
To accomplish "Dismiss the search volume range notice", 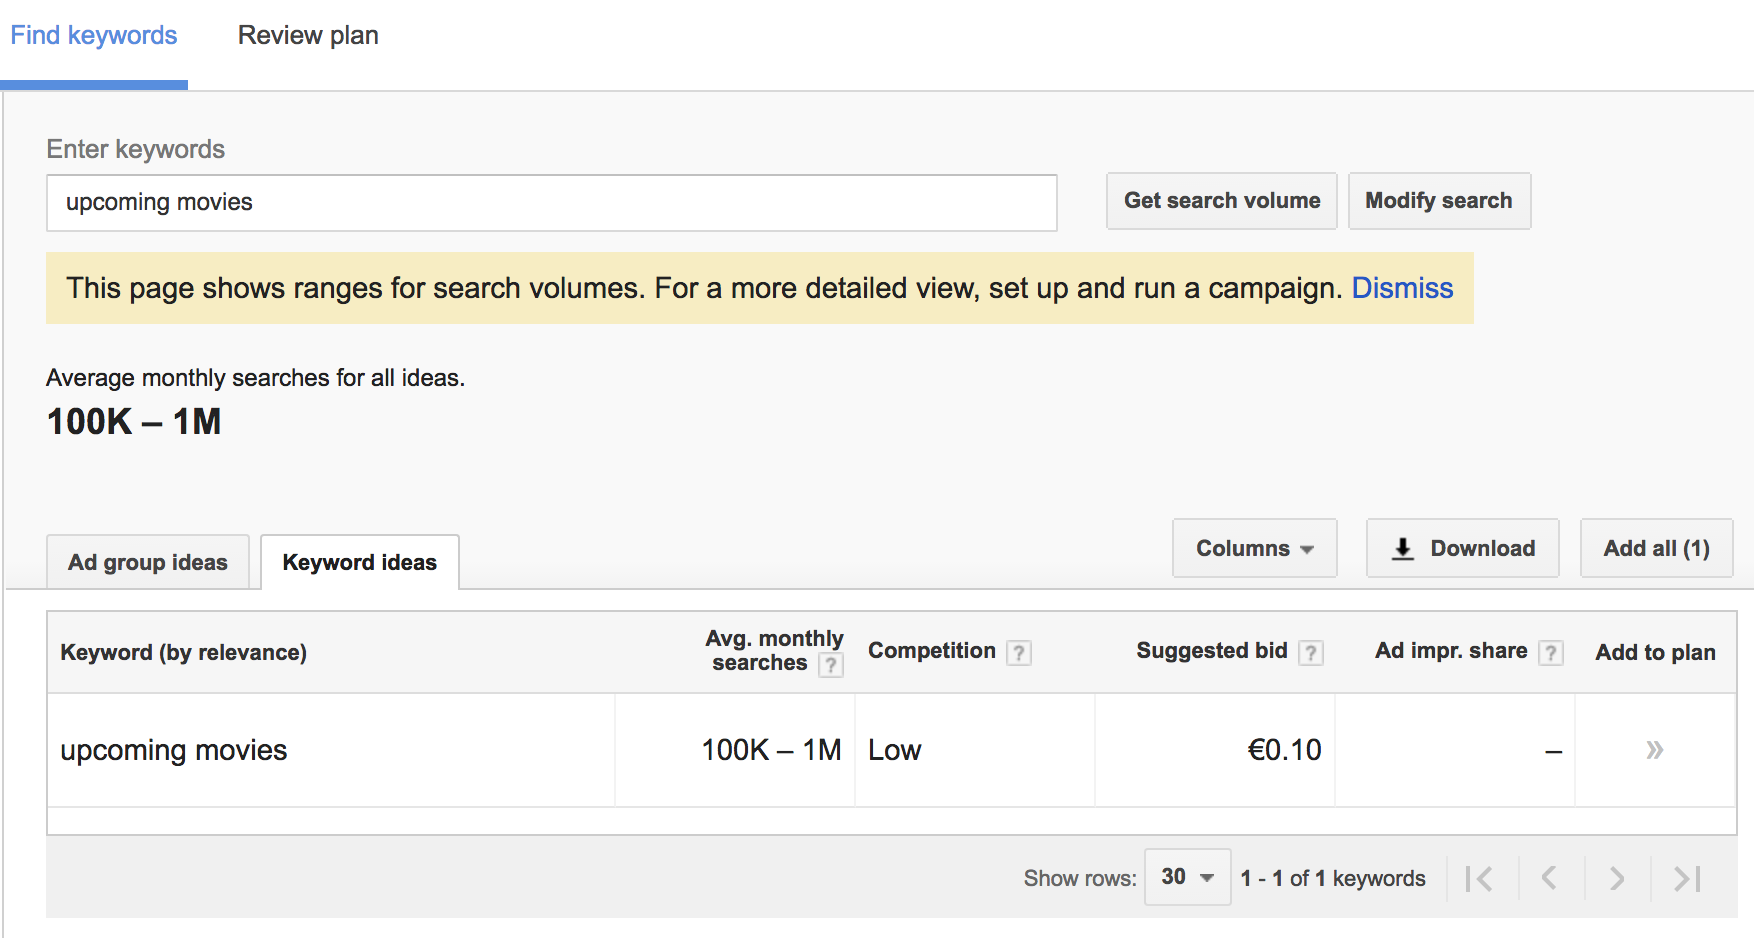I will click(x=1401, y=289).
